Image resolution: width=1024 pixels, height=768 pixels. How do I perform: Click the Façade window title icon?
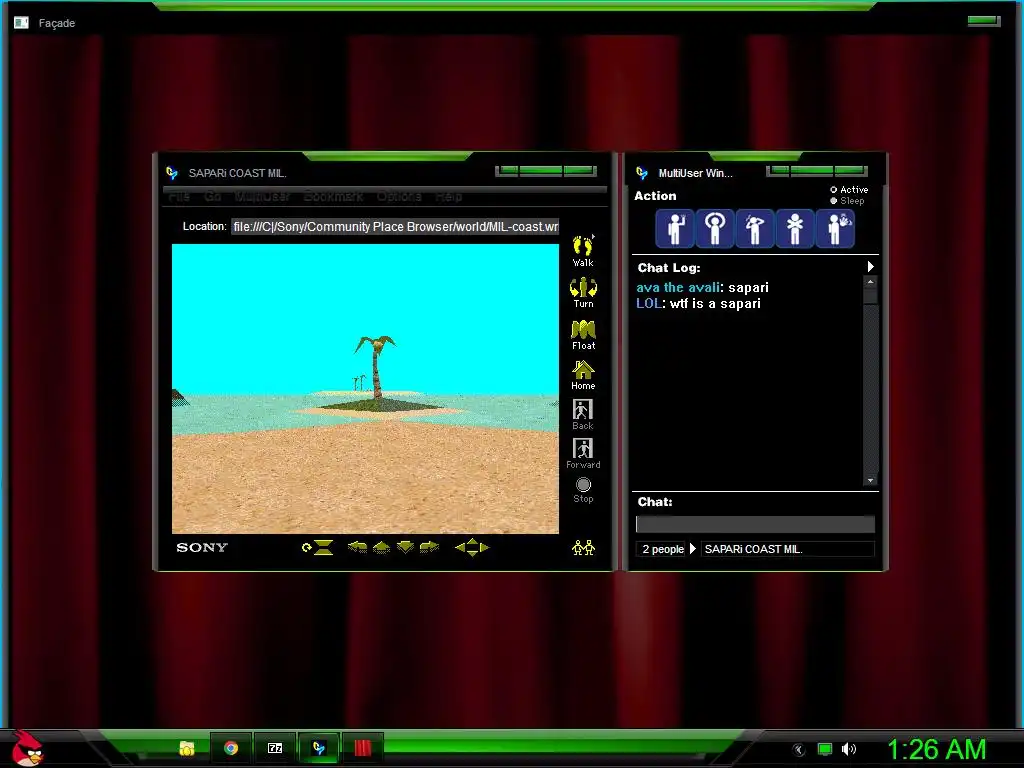pos(22,23)
